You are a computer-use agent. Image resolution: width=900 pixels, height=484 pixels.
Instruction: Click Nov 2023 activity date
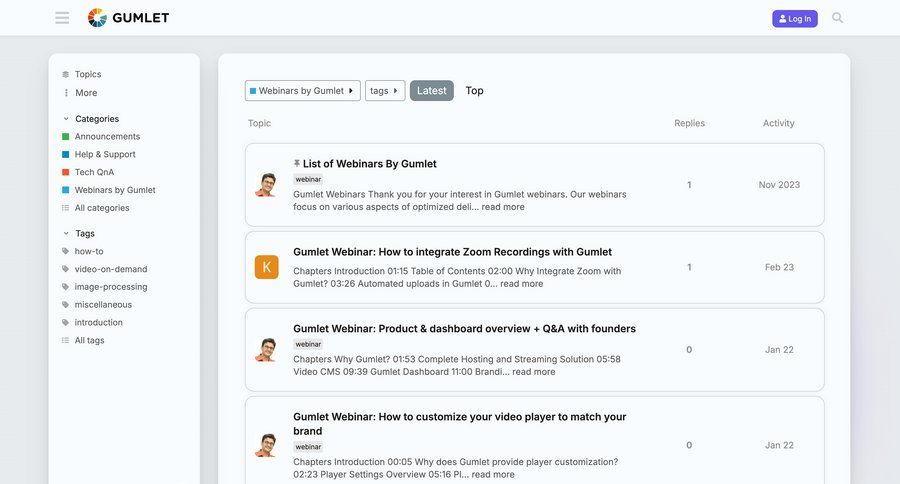click(779, 184)
